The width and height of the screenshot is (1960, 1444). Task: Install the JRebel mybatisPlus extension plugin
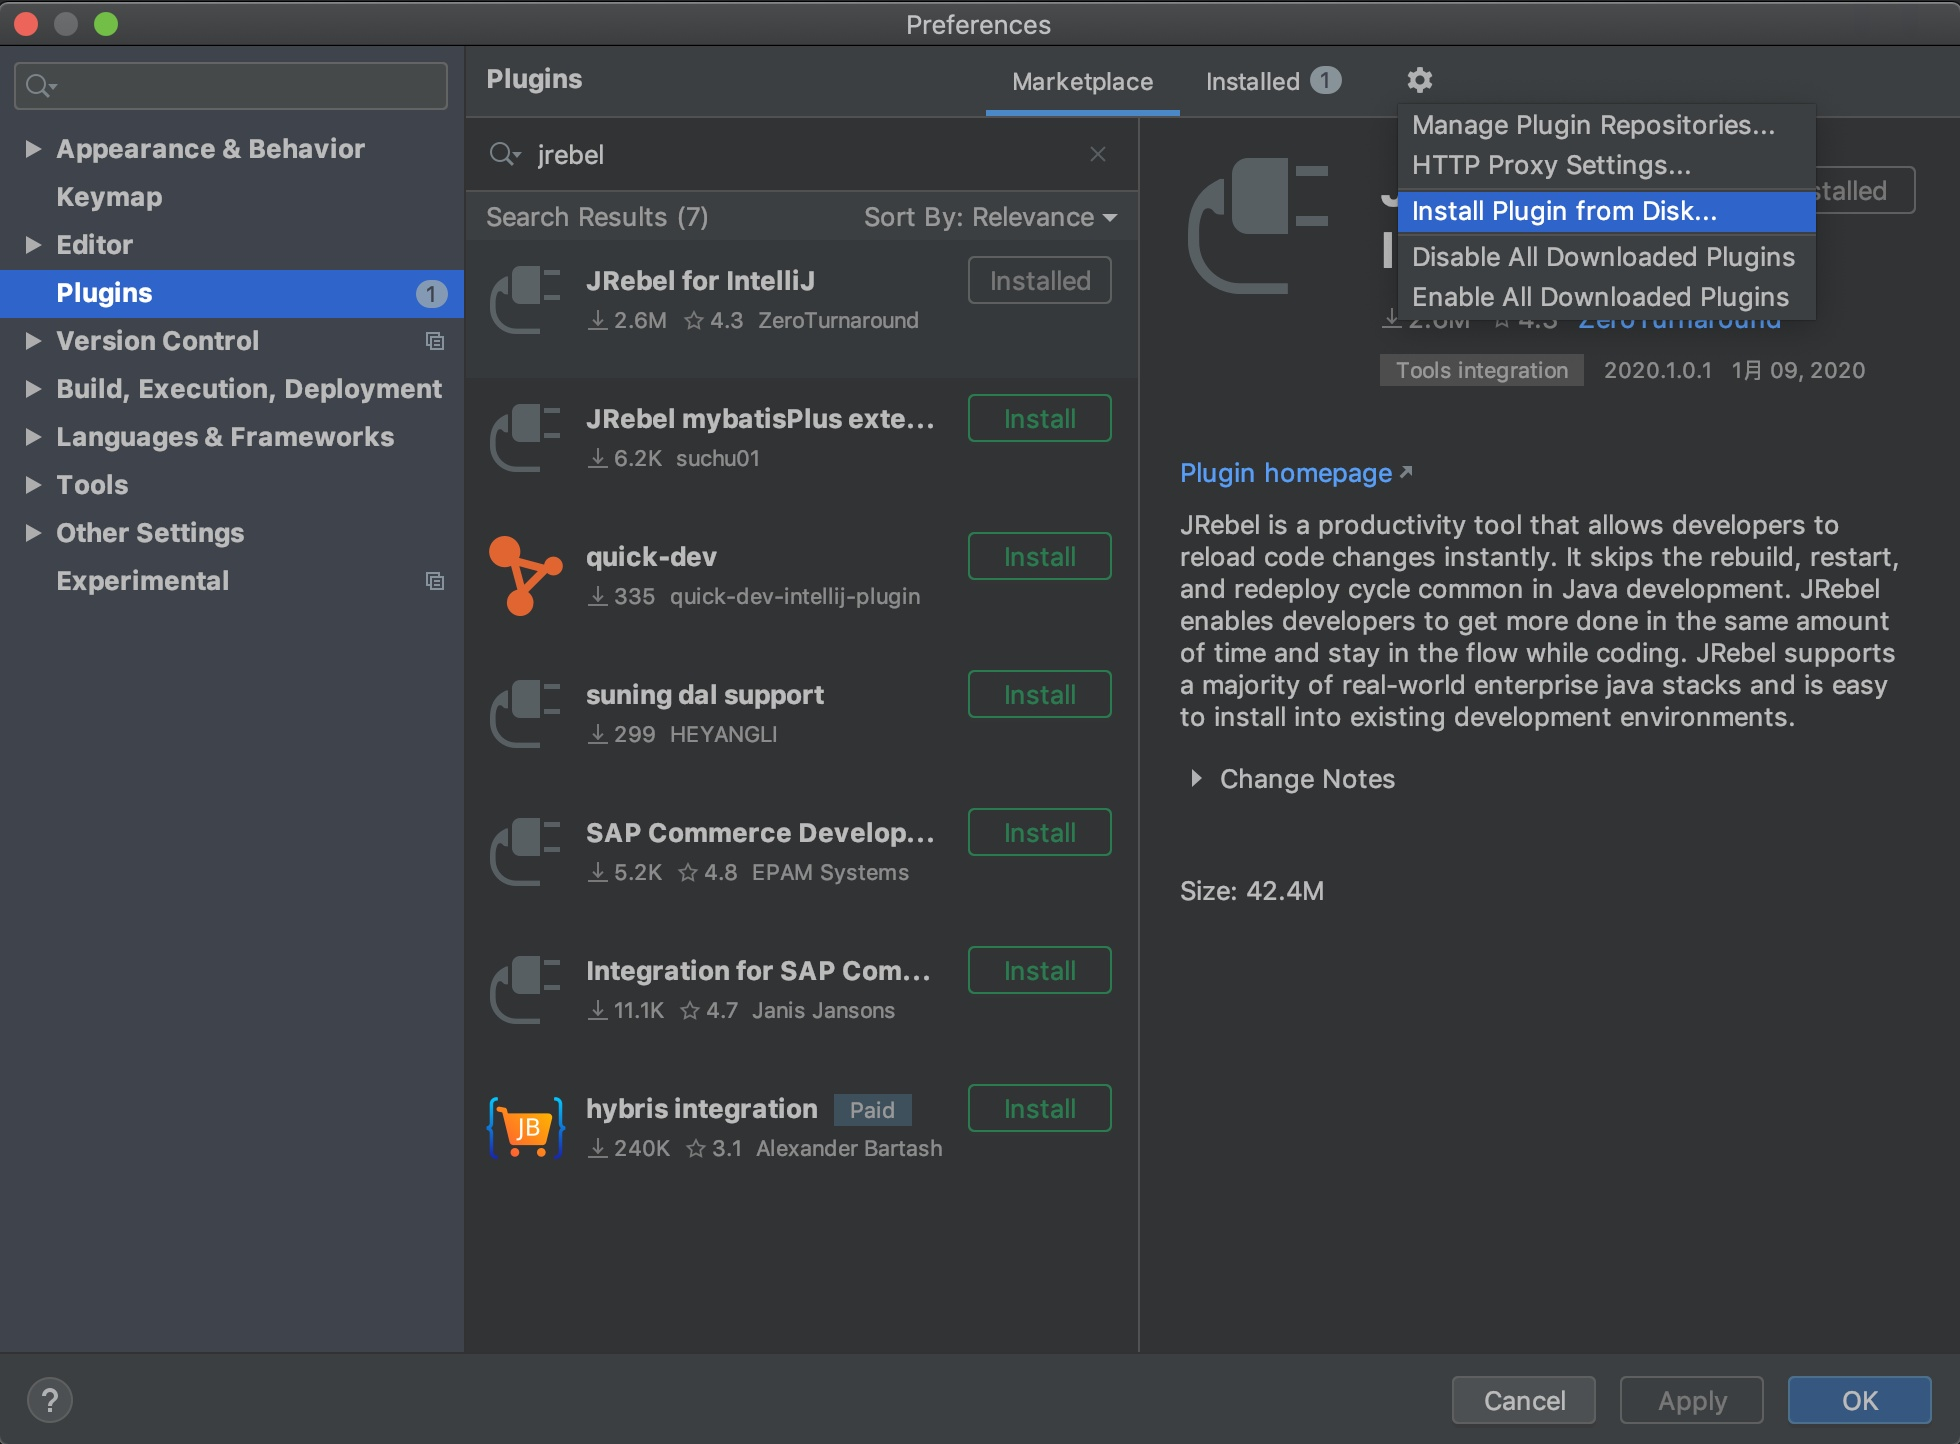coord(1039,419)
